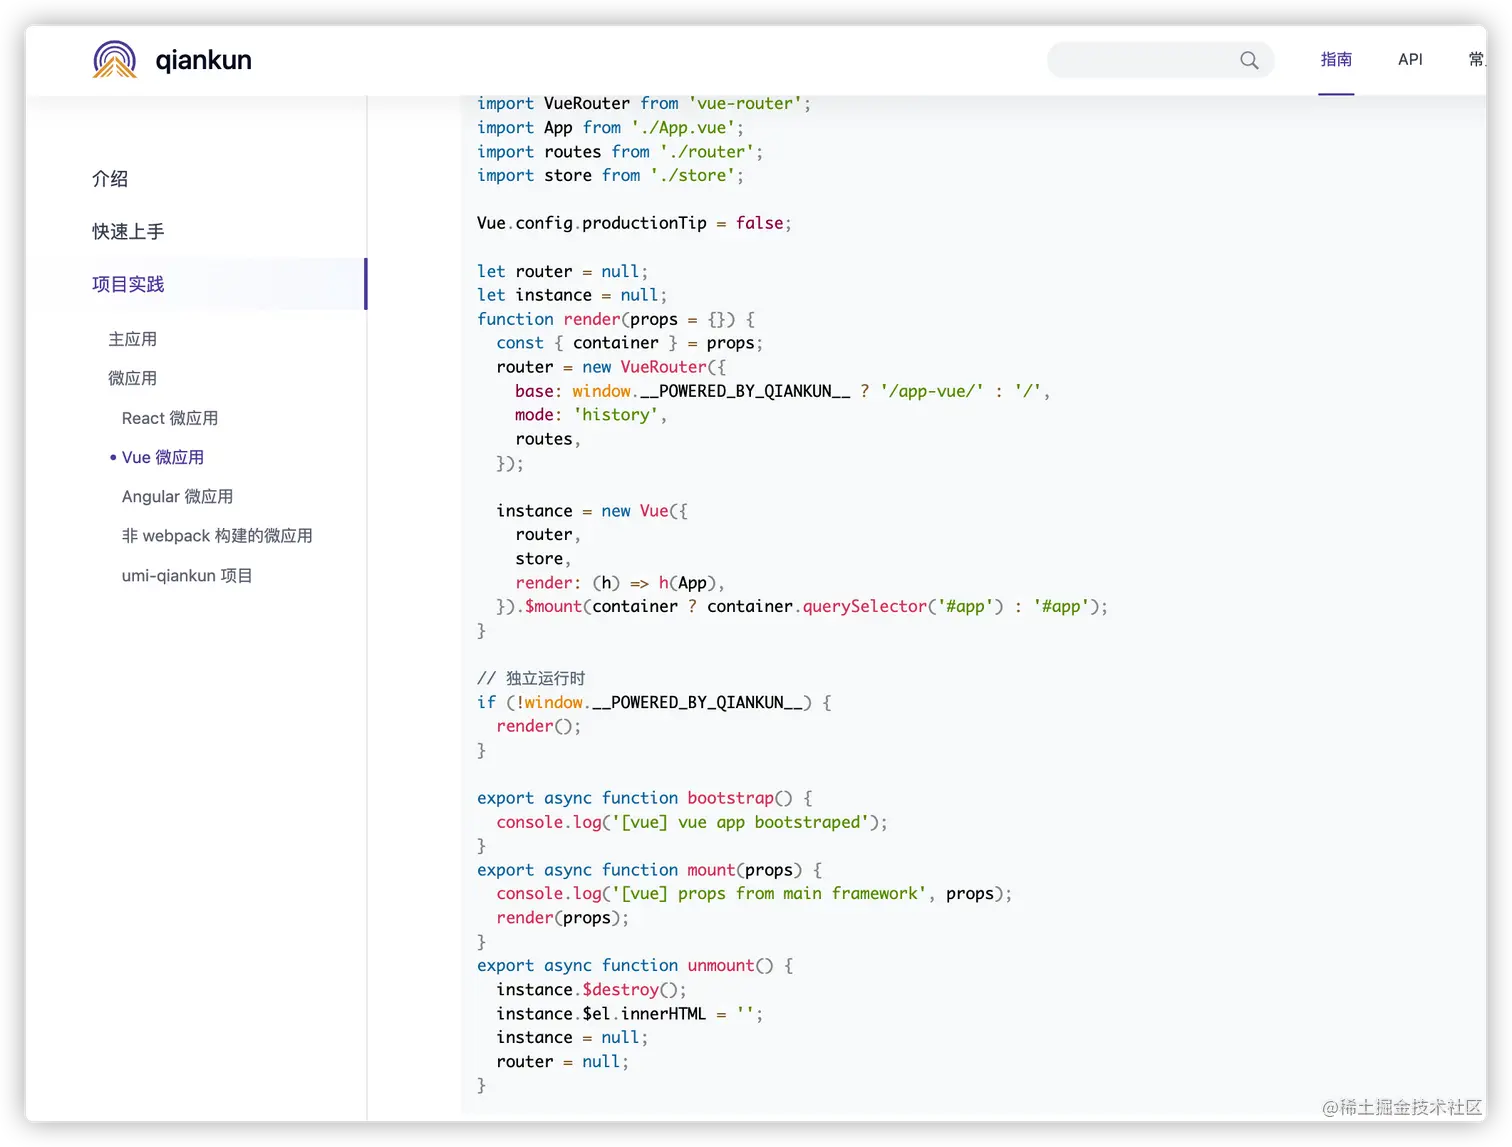The height and width of the screenshot is (1147, 1512).
Task: Jump to the 微应用 section
Action: click(133, 378)
